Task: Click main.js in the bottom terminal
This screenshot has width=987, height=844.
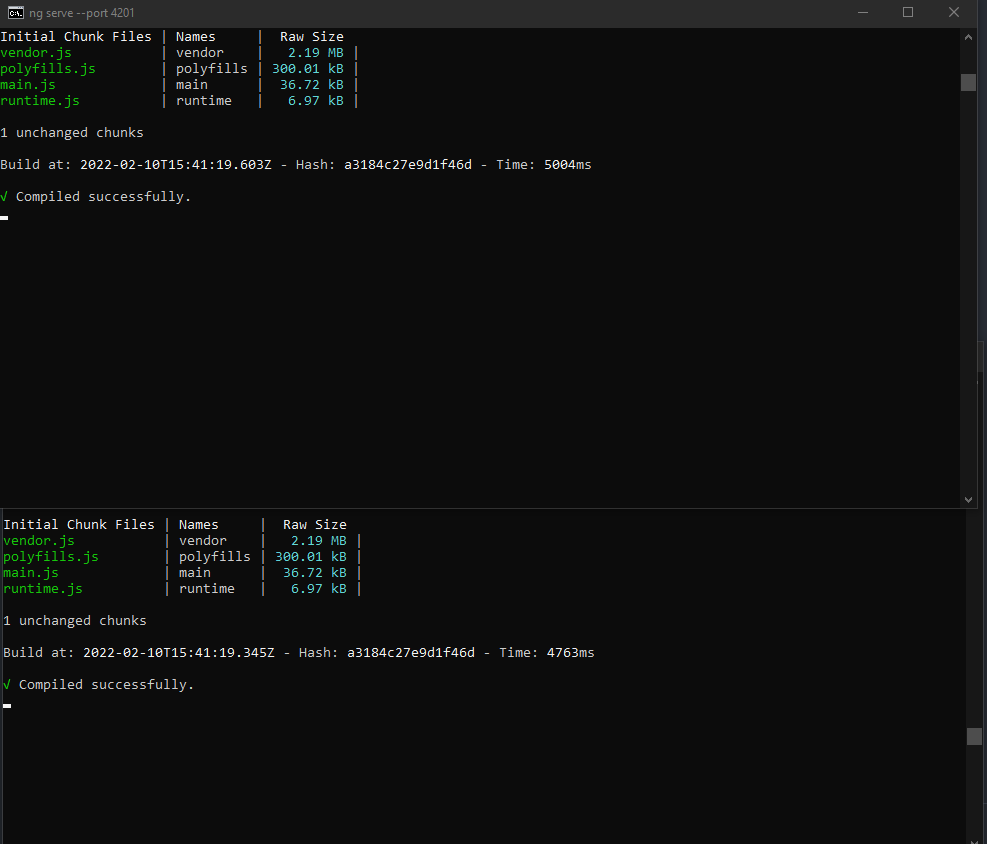Action: (31, 573)
